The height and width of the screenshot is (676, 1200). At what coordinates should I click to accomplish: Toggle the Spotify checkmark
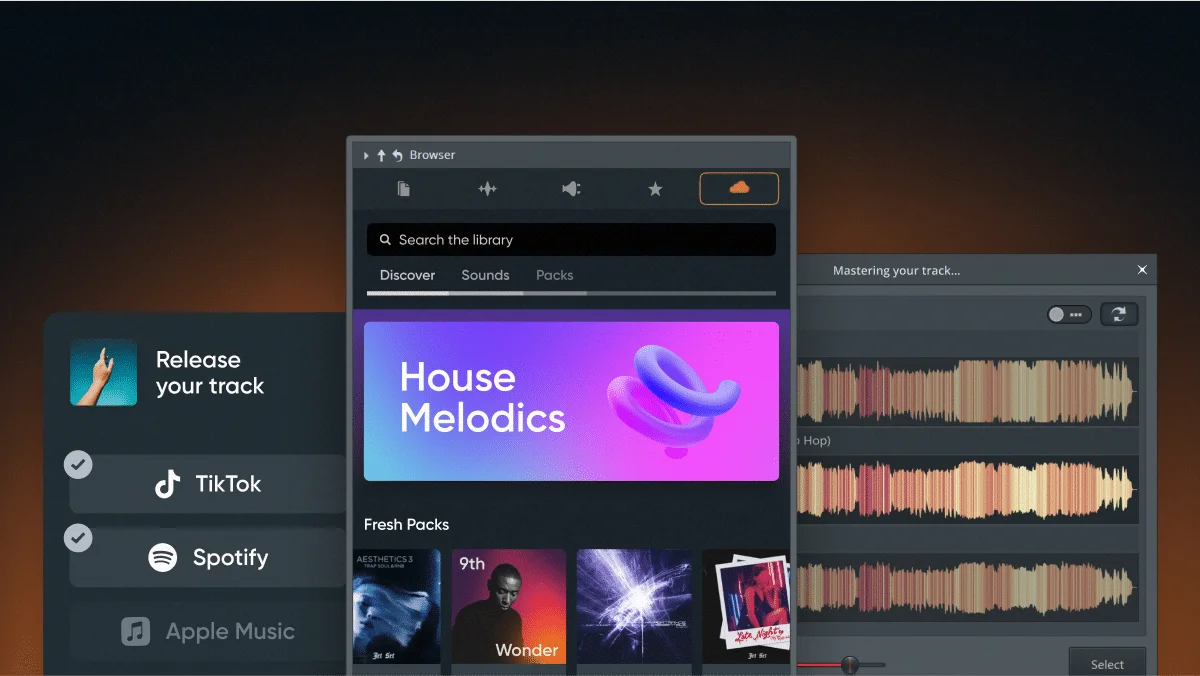point(78,538)
